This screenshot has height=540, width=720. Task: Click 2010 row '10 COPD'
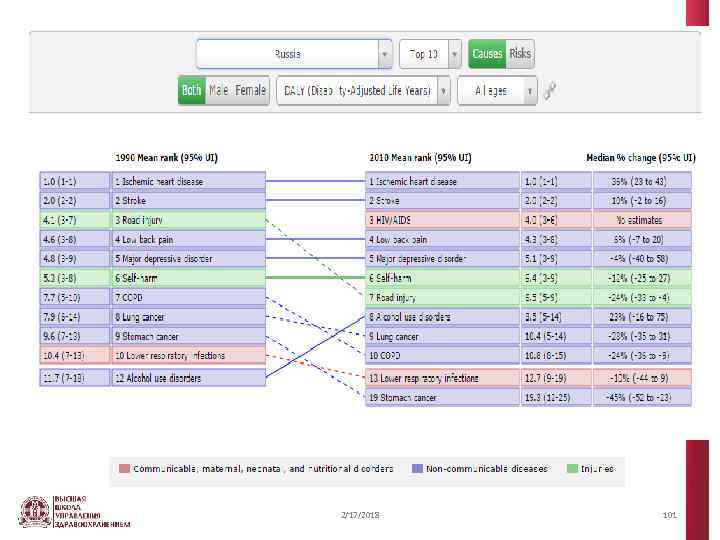pos(443,355)
